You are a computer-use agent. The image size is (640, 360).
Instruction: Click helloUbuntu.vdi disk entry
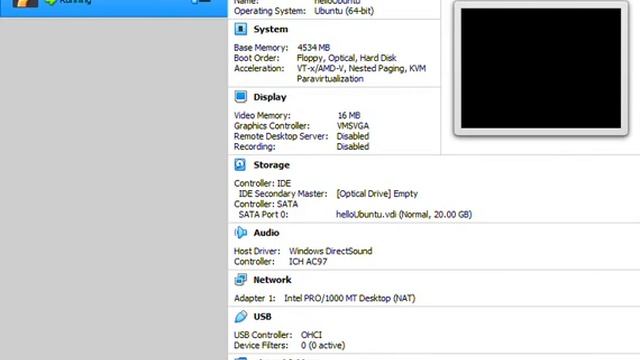404,214
